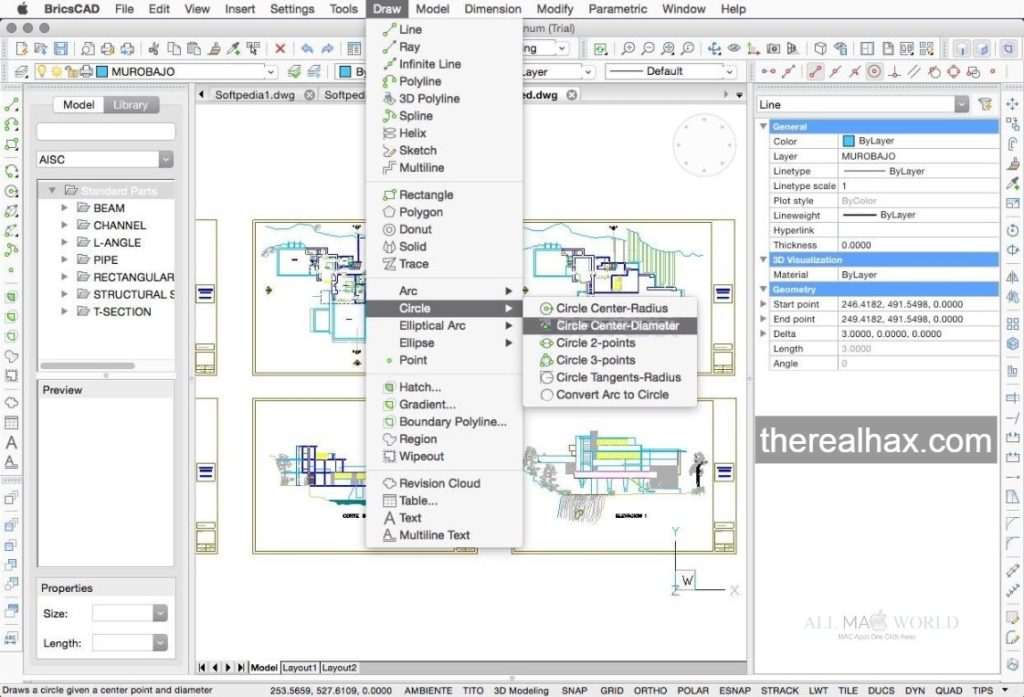The height and width of the screenshot is (697, 1024).
Task: Click the table icon on left toolbar
Action: click(11, 423)
